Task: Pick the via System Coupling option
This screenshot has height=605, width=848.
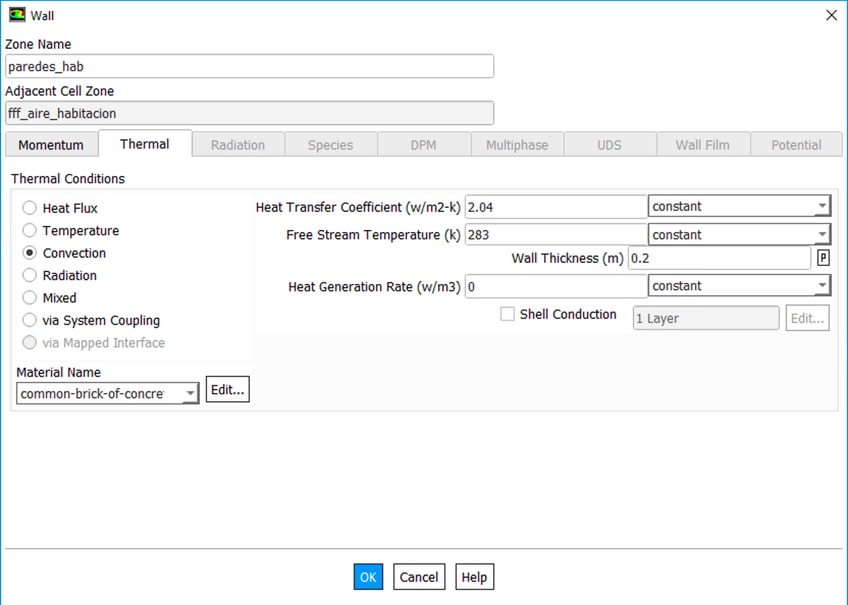Action: [30, 321]
